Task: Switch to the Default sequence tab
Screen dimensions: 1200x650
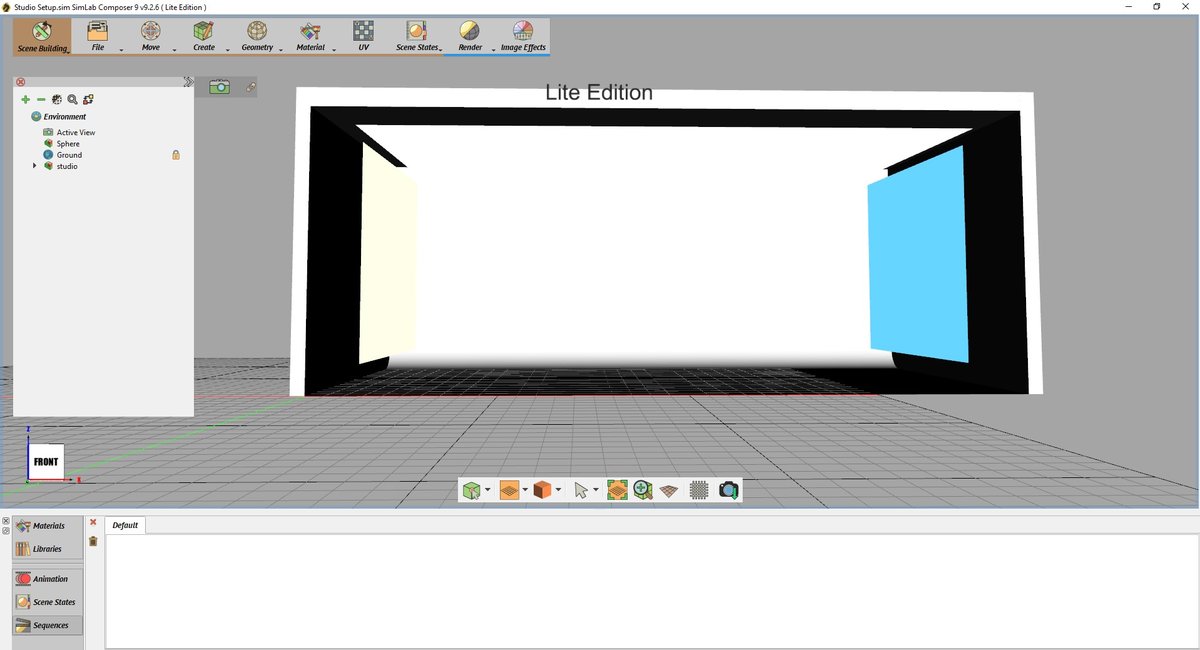Action: pos(125,525)
